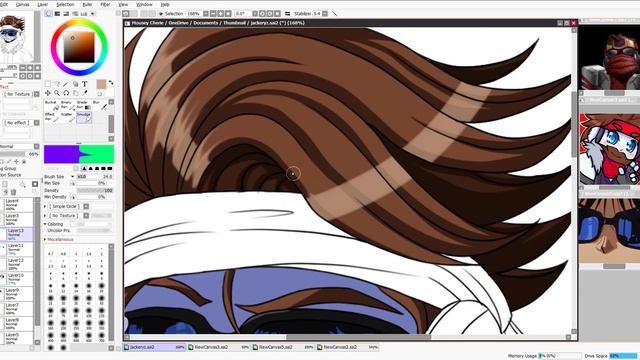
Task: Open the Canvas menu
Action: pos(22,4)
